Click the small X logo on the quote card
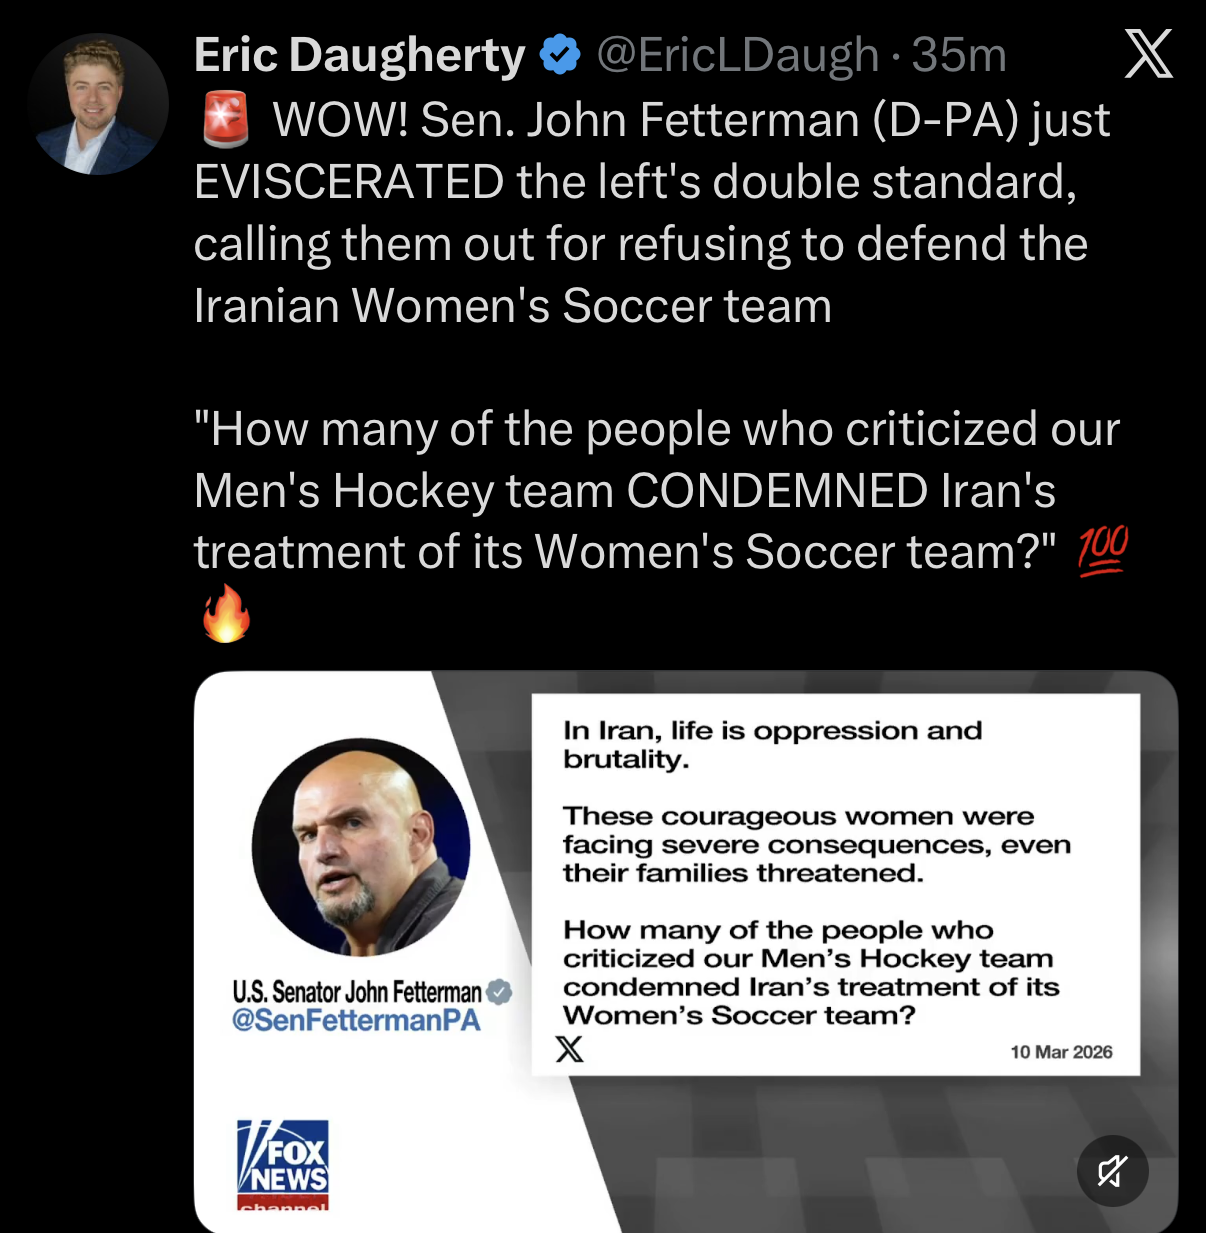The height and width of the screenshot is (1233, 1206). (x=569, y=1049)
